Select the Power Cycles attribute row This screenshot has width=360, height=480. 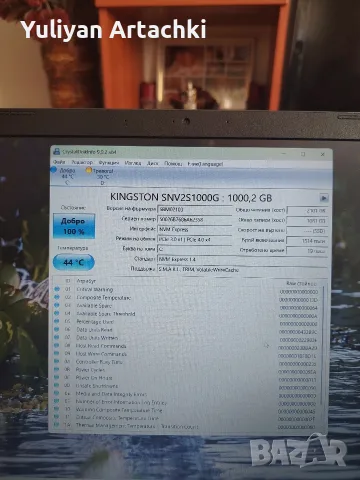186,370
